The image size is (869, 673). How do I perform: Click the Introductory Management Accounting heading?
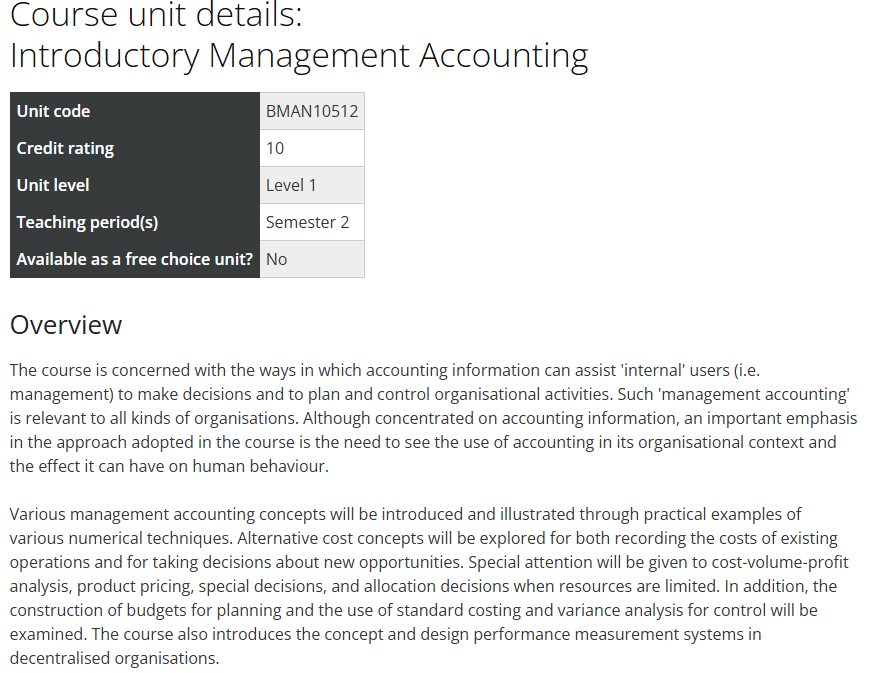(299, 56)
